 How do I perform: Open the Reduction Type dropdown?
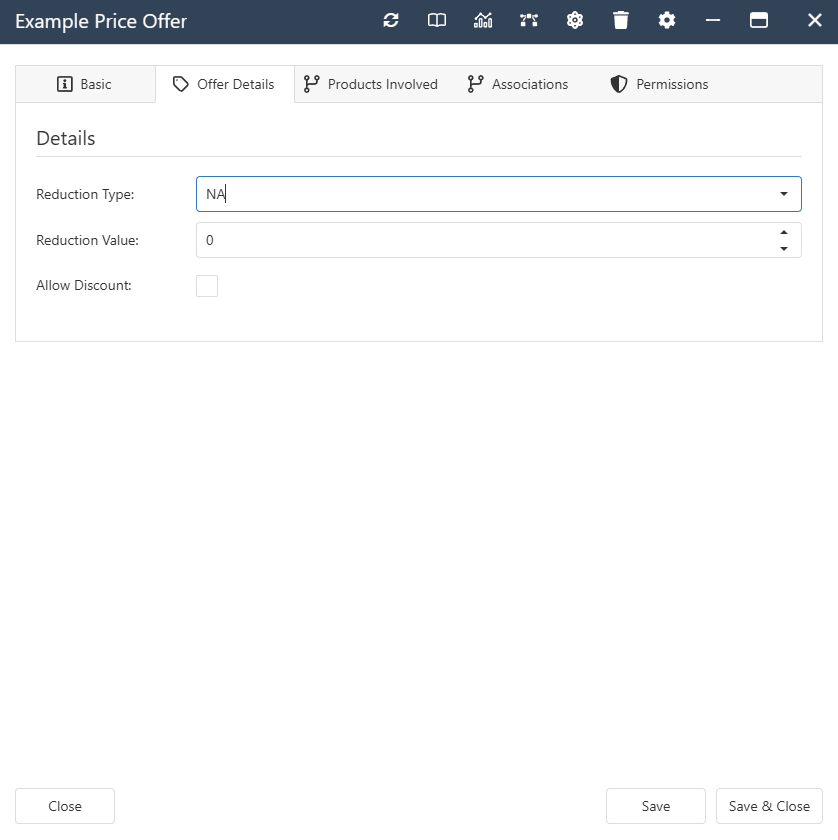click(x=783, y=194)
